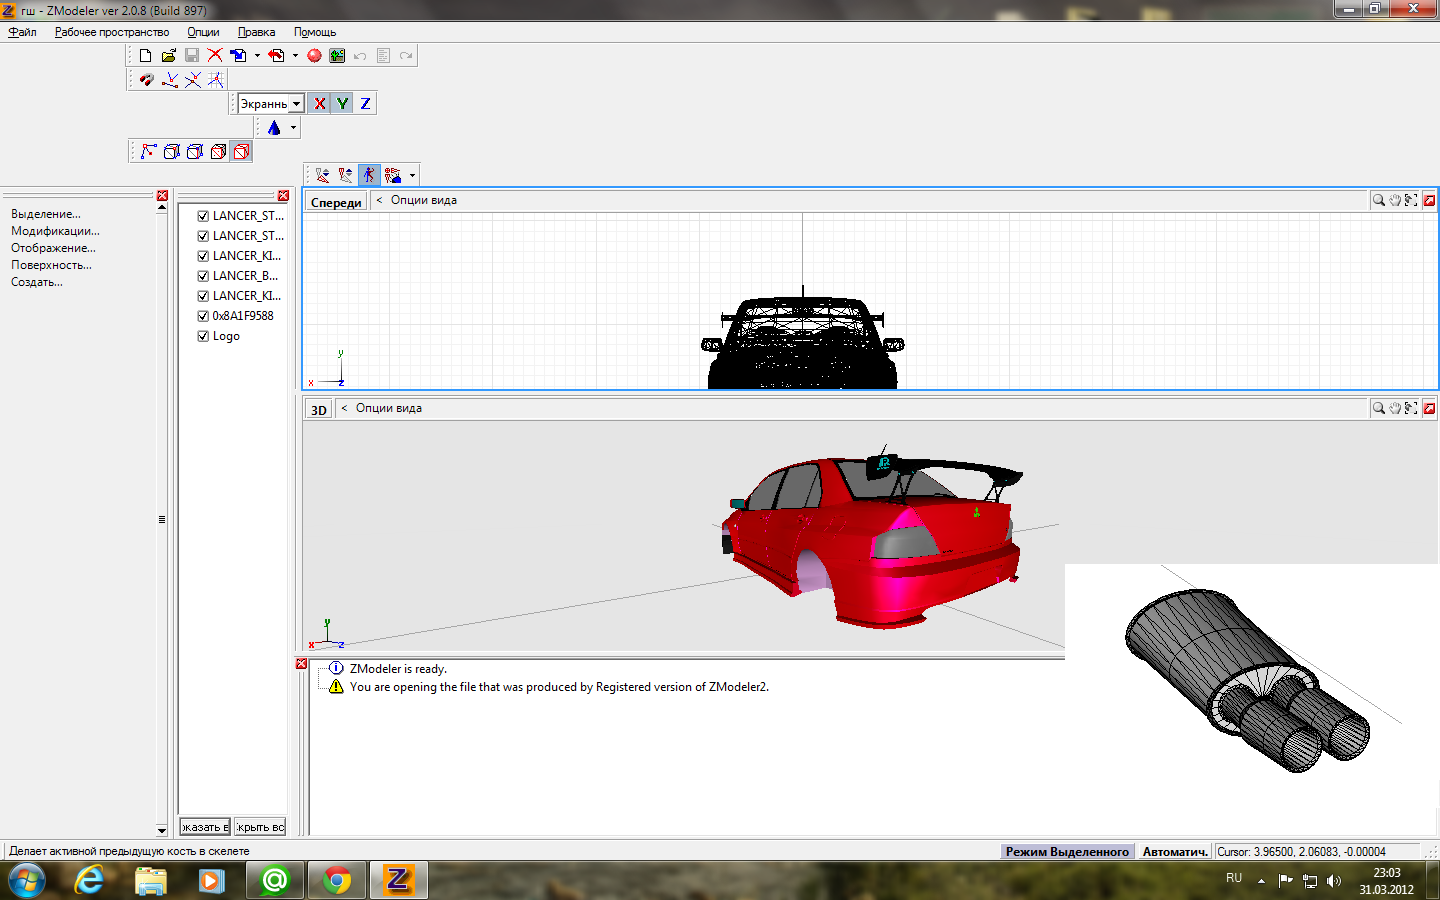Click the undo arrow icon

tap(360, 56)
